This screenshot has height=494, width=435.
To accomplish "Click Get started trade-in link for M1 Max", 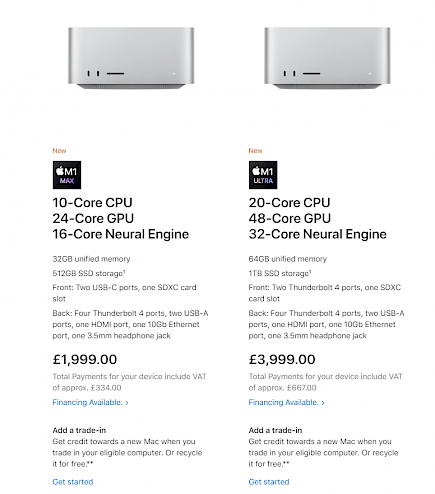I will 73,482.
